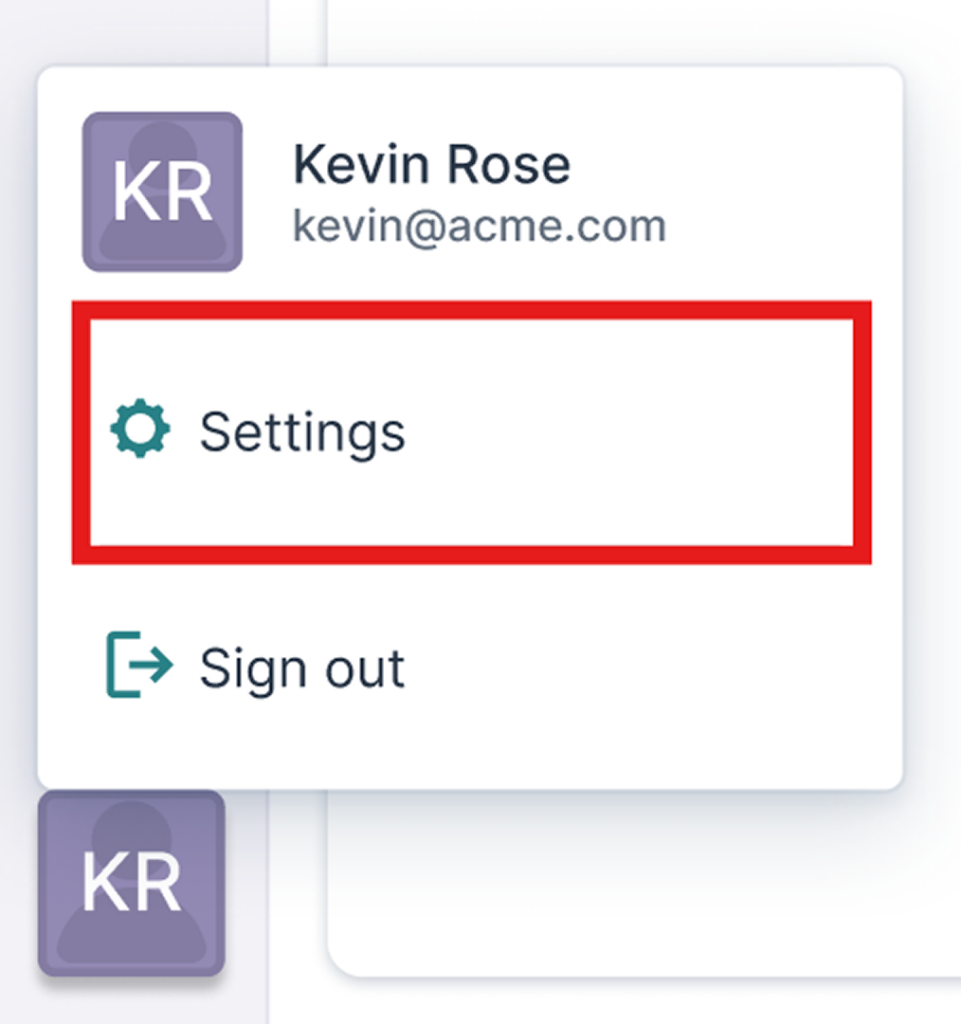Click the gear icon beside Settings

coord(140,430)
